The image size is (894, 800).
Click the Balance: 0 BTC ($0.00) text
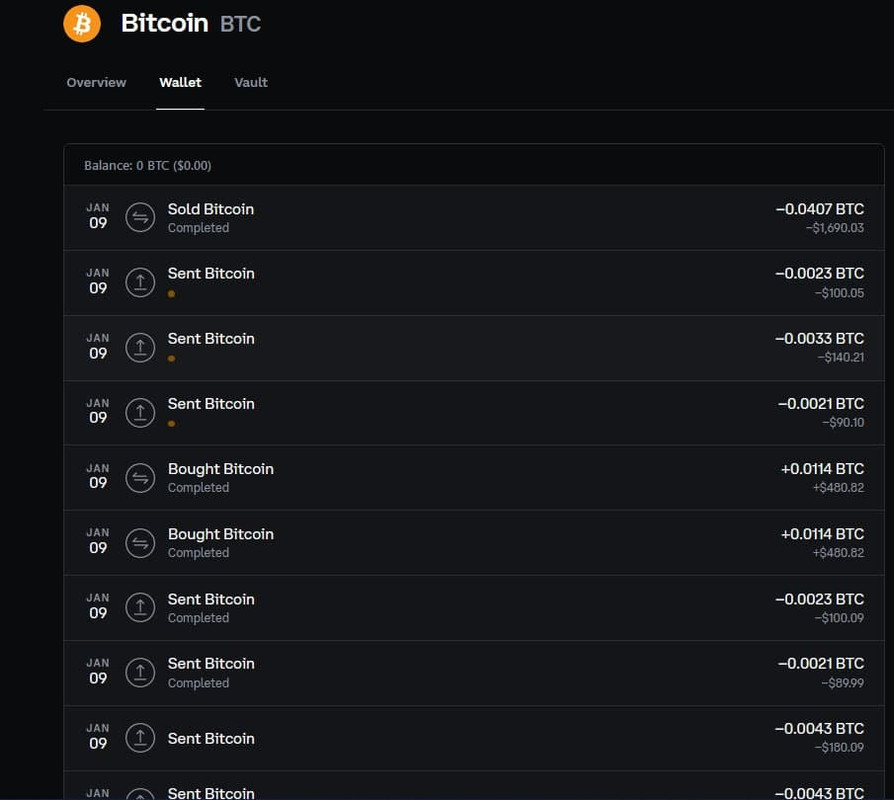148,165
